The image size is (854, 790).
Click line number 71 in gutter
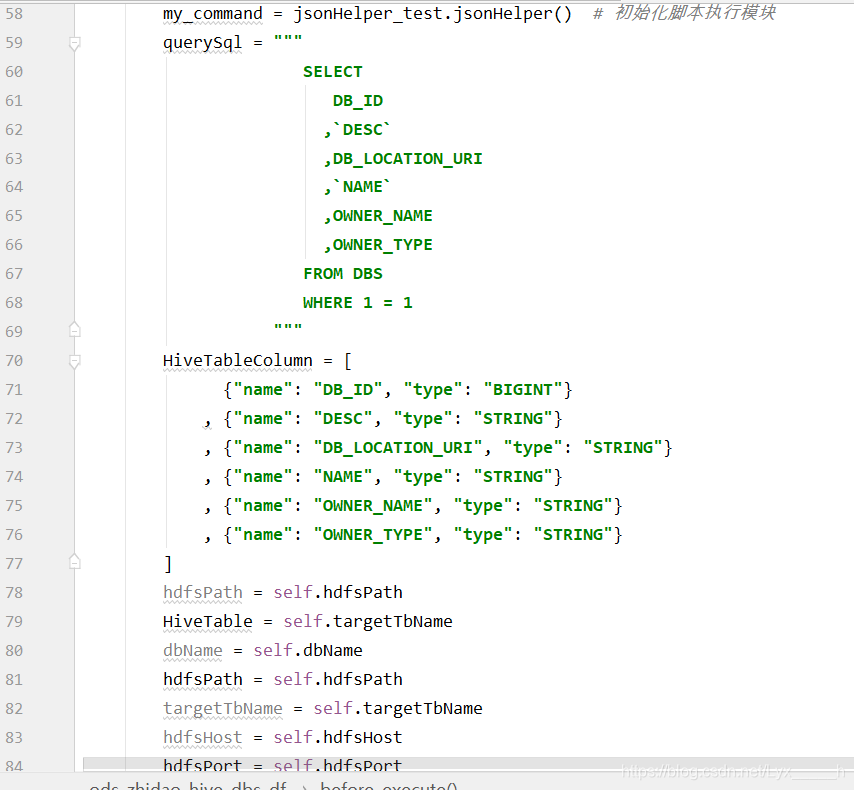click(x=14, y=390)
